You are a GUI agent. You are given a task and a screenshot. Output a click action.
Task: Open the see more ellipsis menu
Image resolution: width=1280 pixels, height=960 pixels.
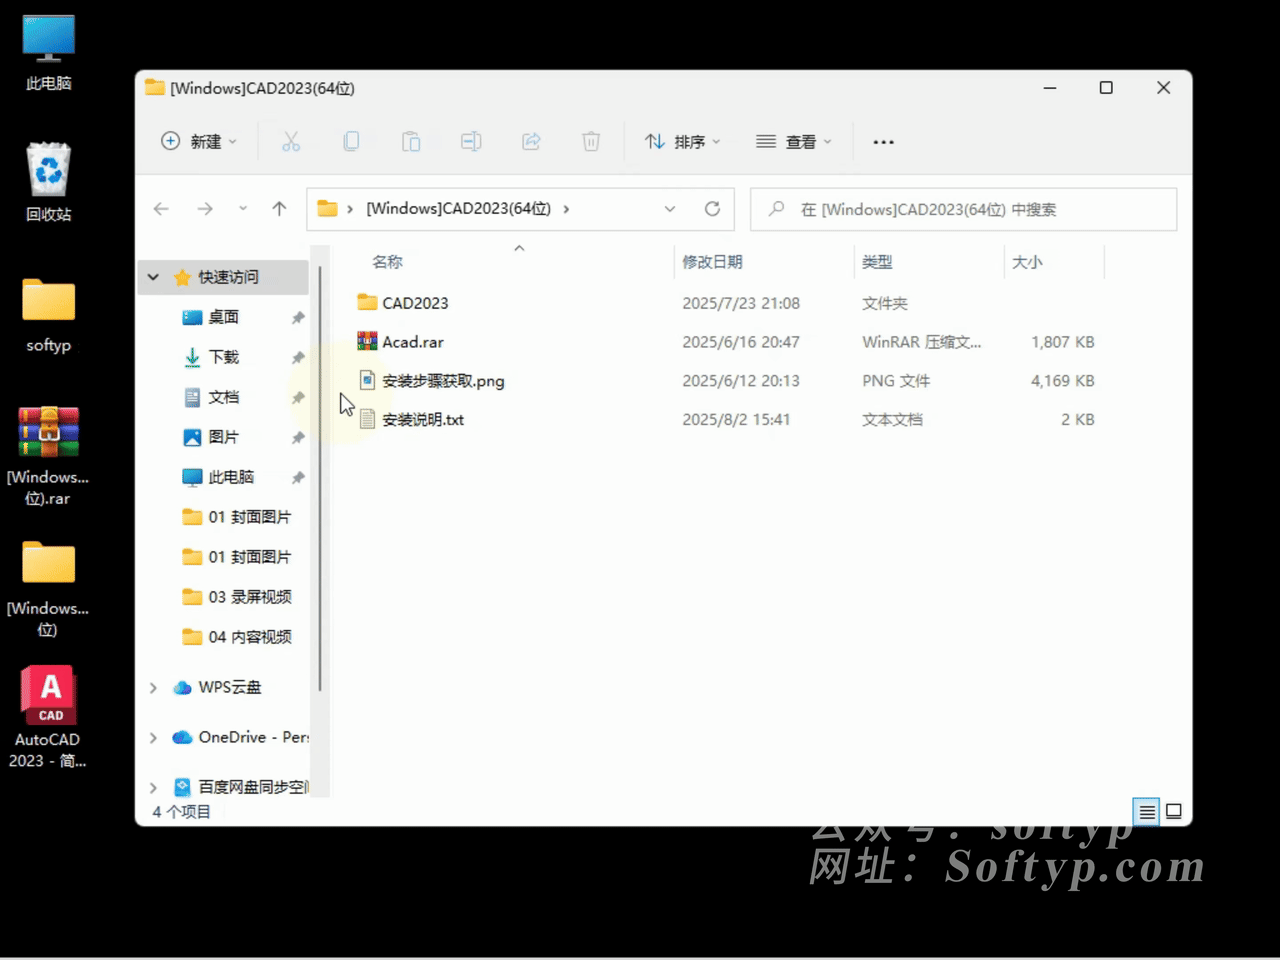tap(883, 141)
